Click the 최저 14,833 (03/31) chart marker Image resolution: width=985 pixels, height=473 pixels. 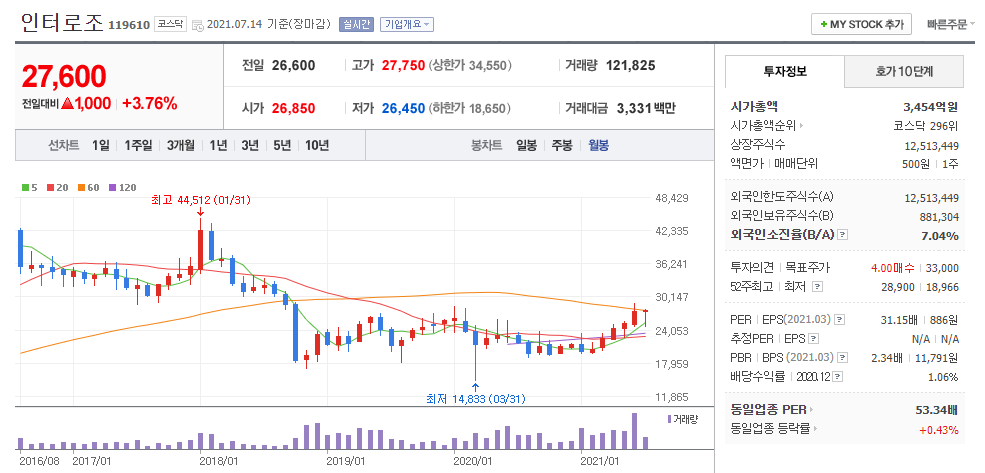(476, 398)
